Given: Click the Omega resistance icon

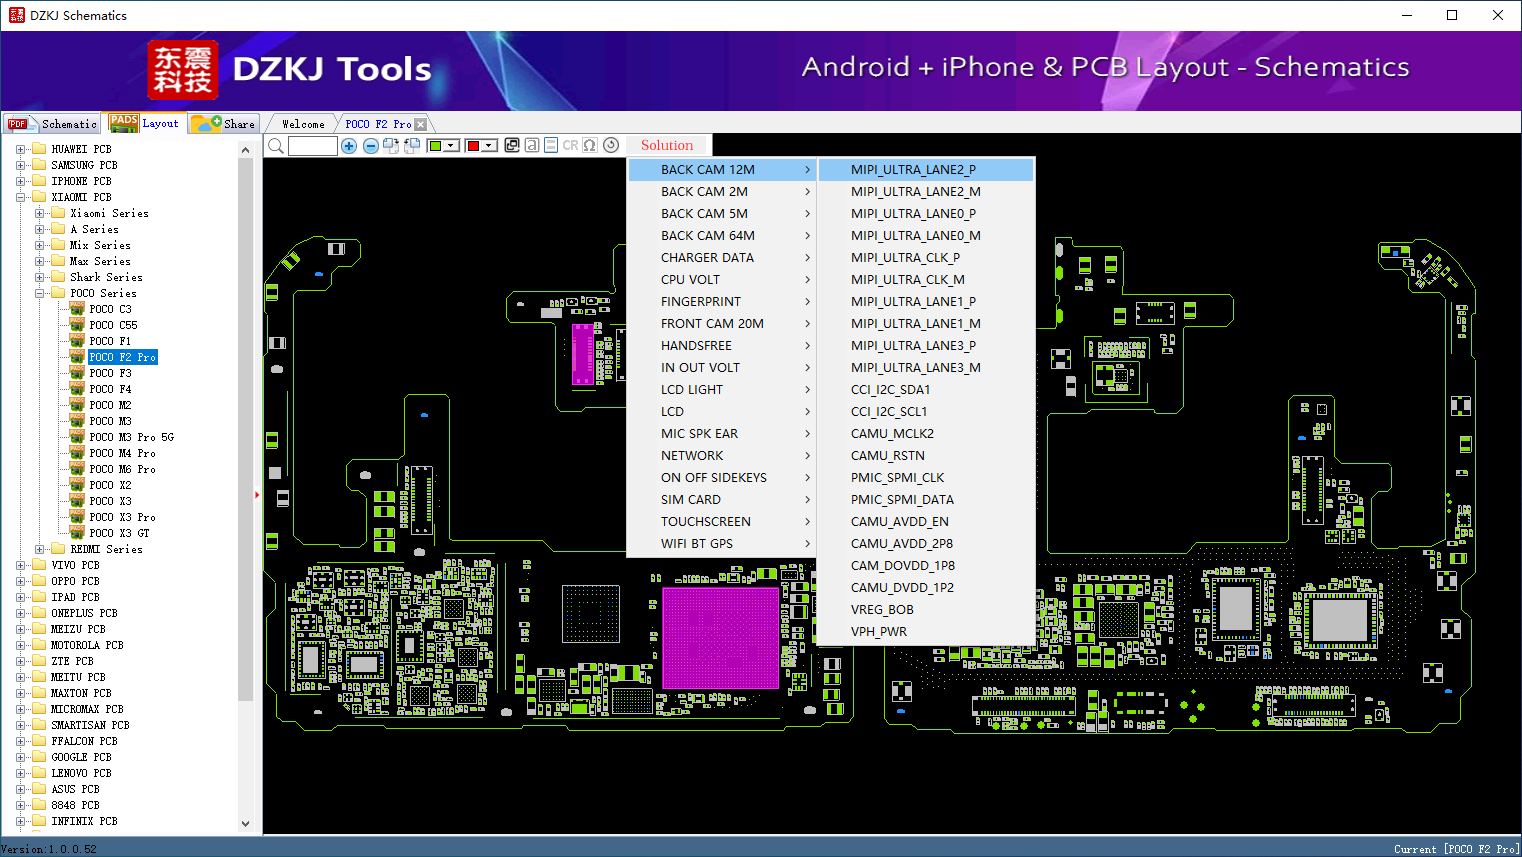Looking at the screenshot, I should (x=590, y=145).
